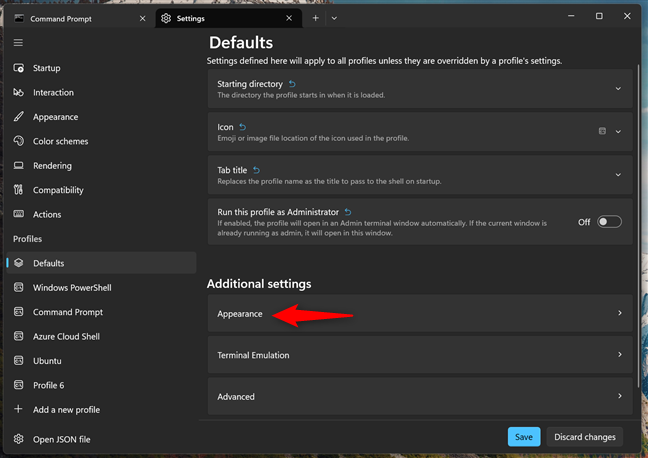
Task: Open the new tab profile dropdown
Action: tap(334, 18)
